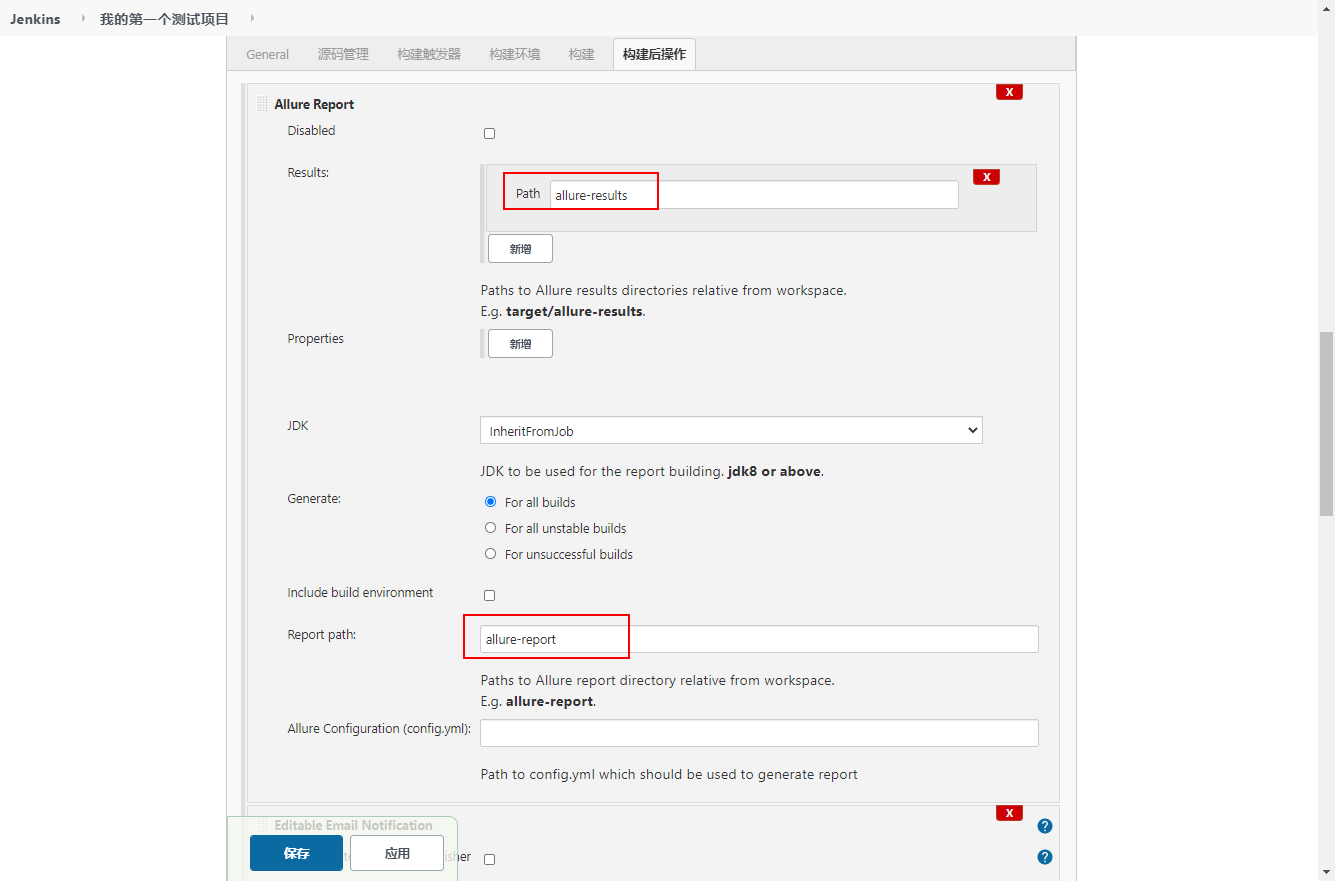Click the page vertical scrollbar
The image size is (1335, 881).
tap(1327, 423)
